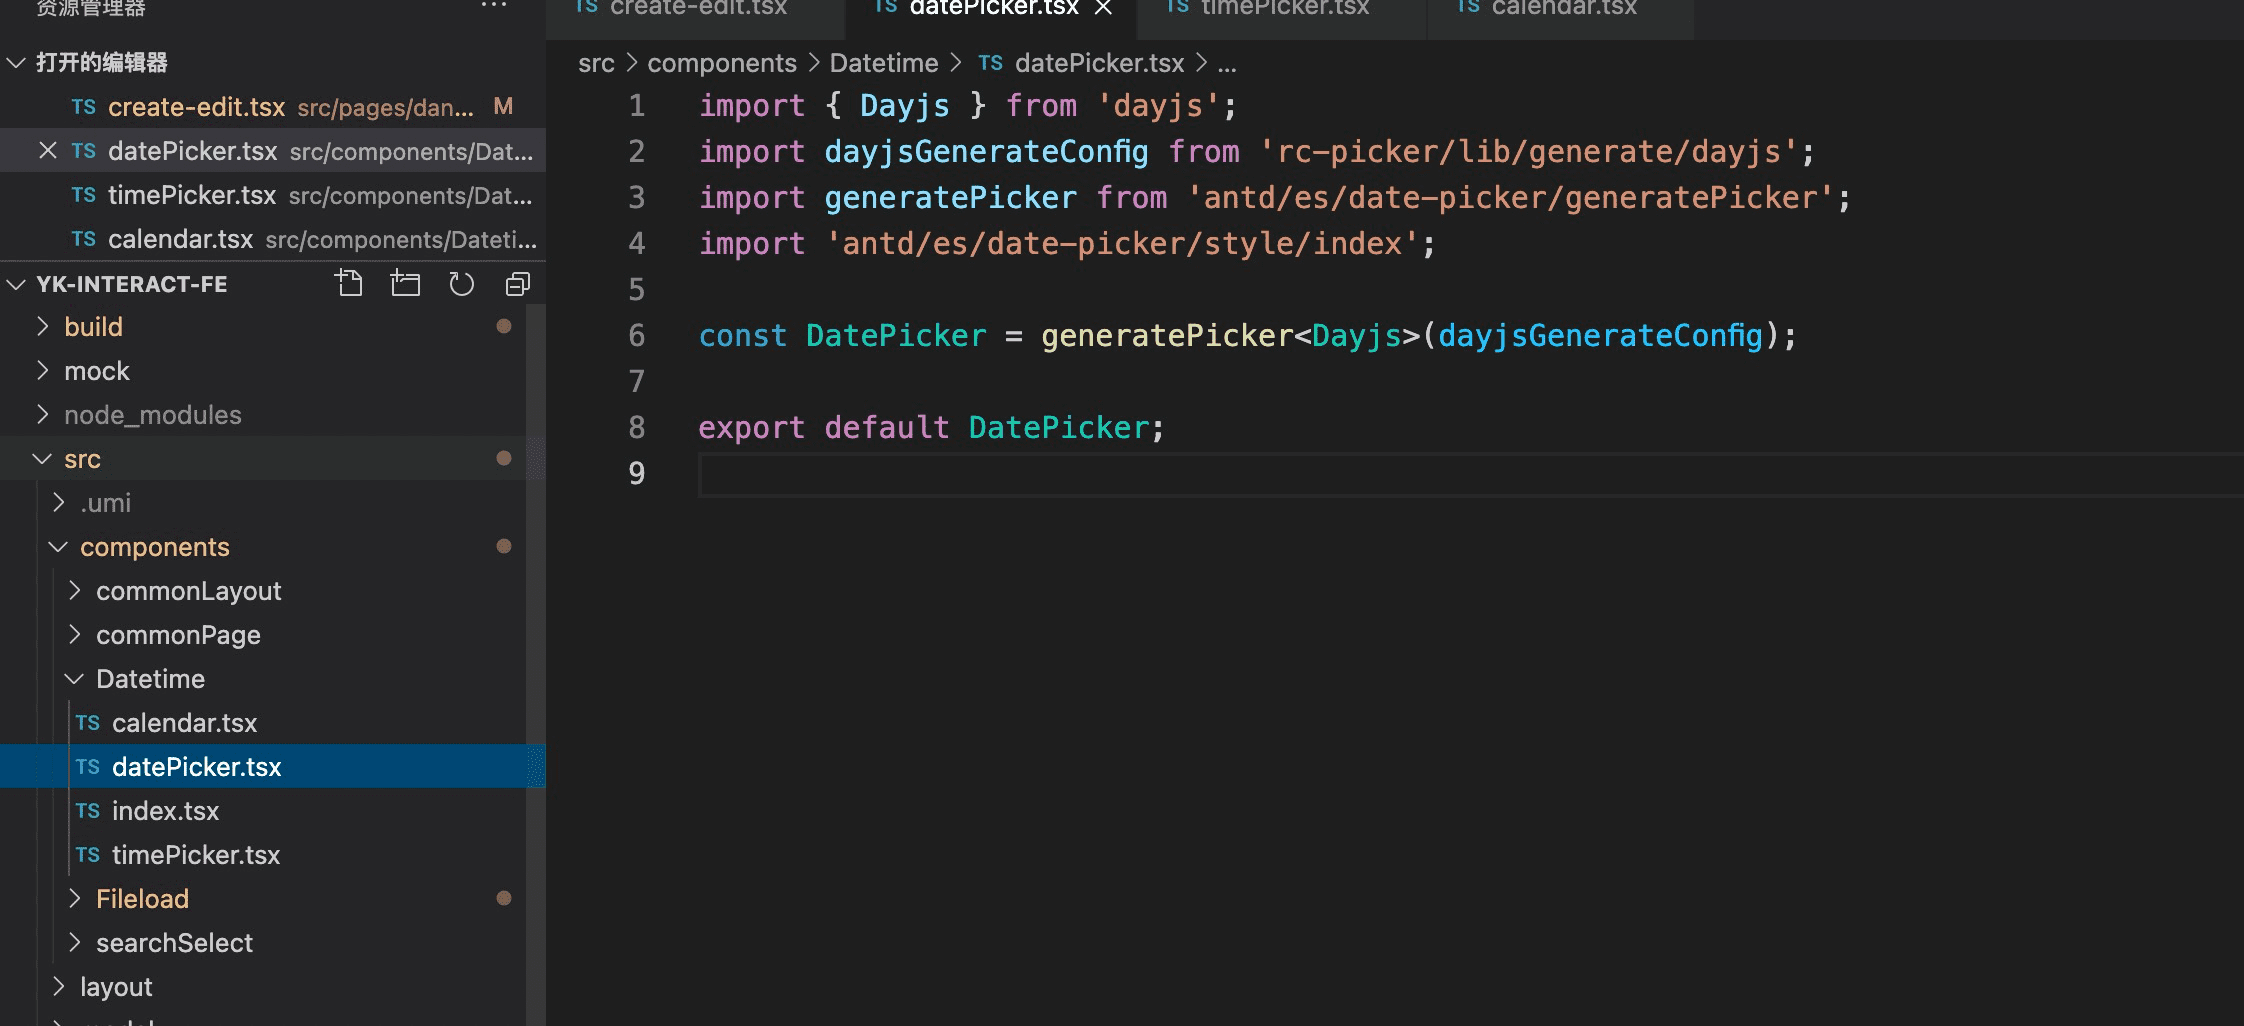
Task: Click the TS icon beside index.tsx
Action: click(x=88, y=811)
